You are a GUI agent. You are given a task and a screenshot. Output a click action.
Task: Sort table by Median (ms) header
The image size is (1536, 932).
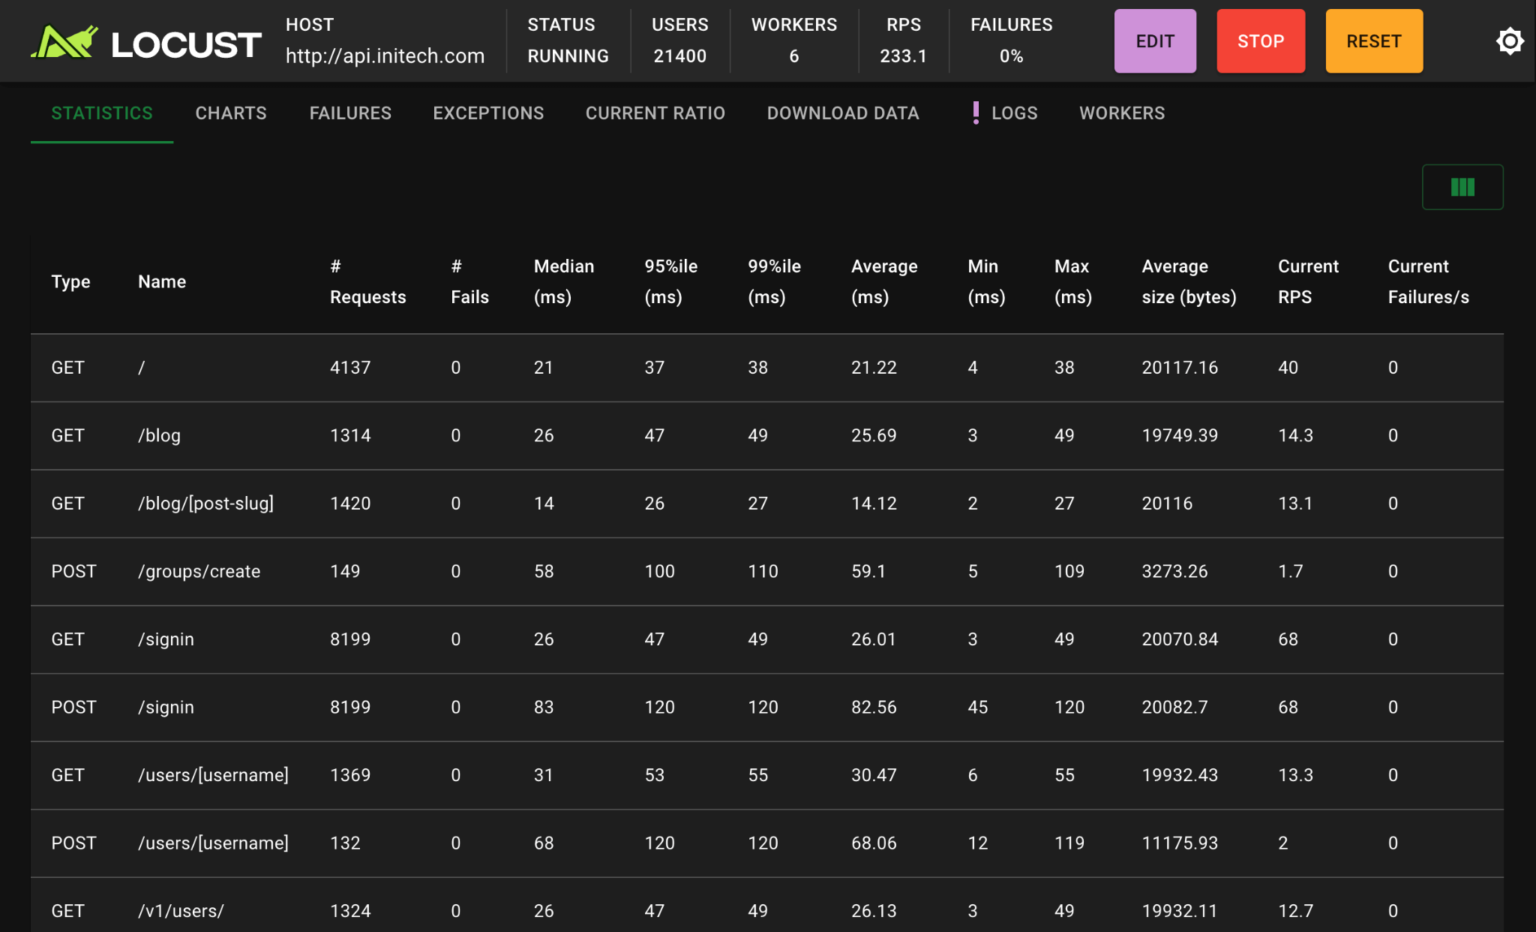(563, 281)
